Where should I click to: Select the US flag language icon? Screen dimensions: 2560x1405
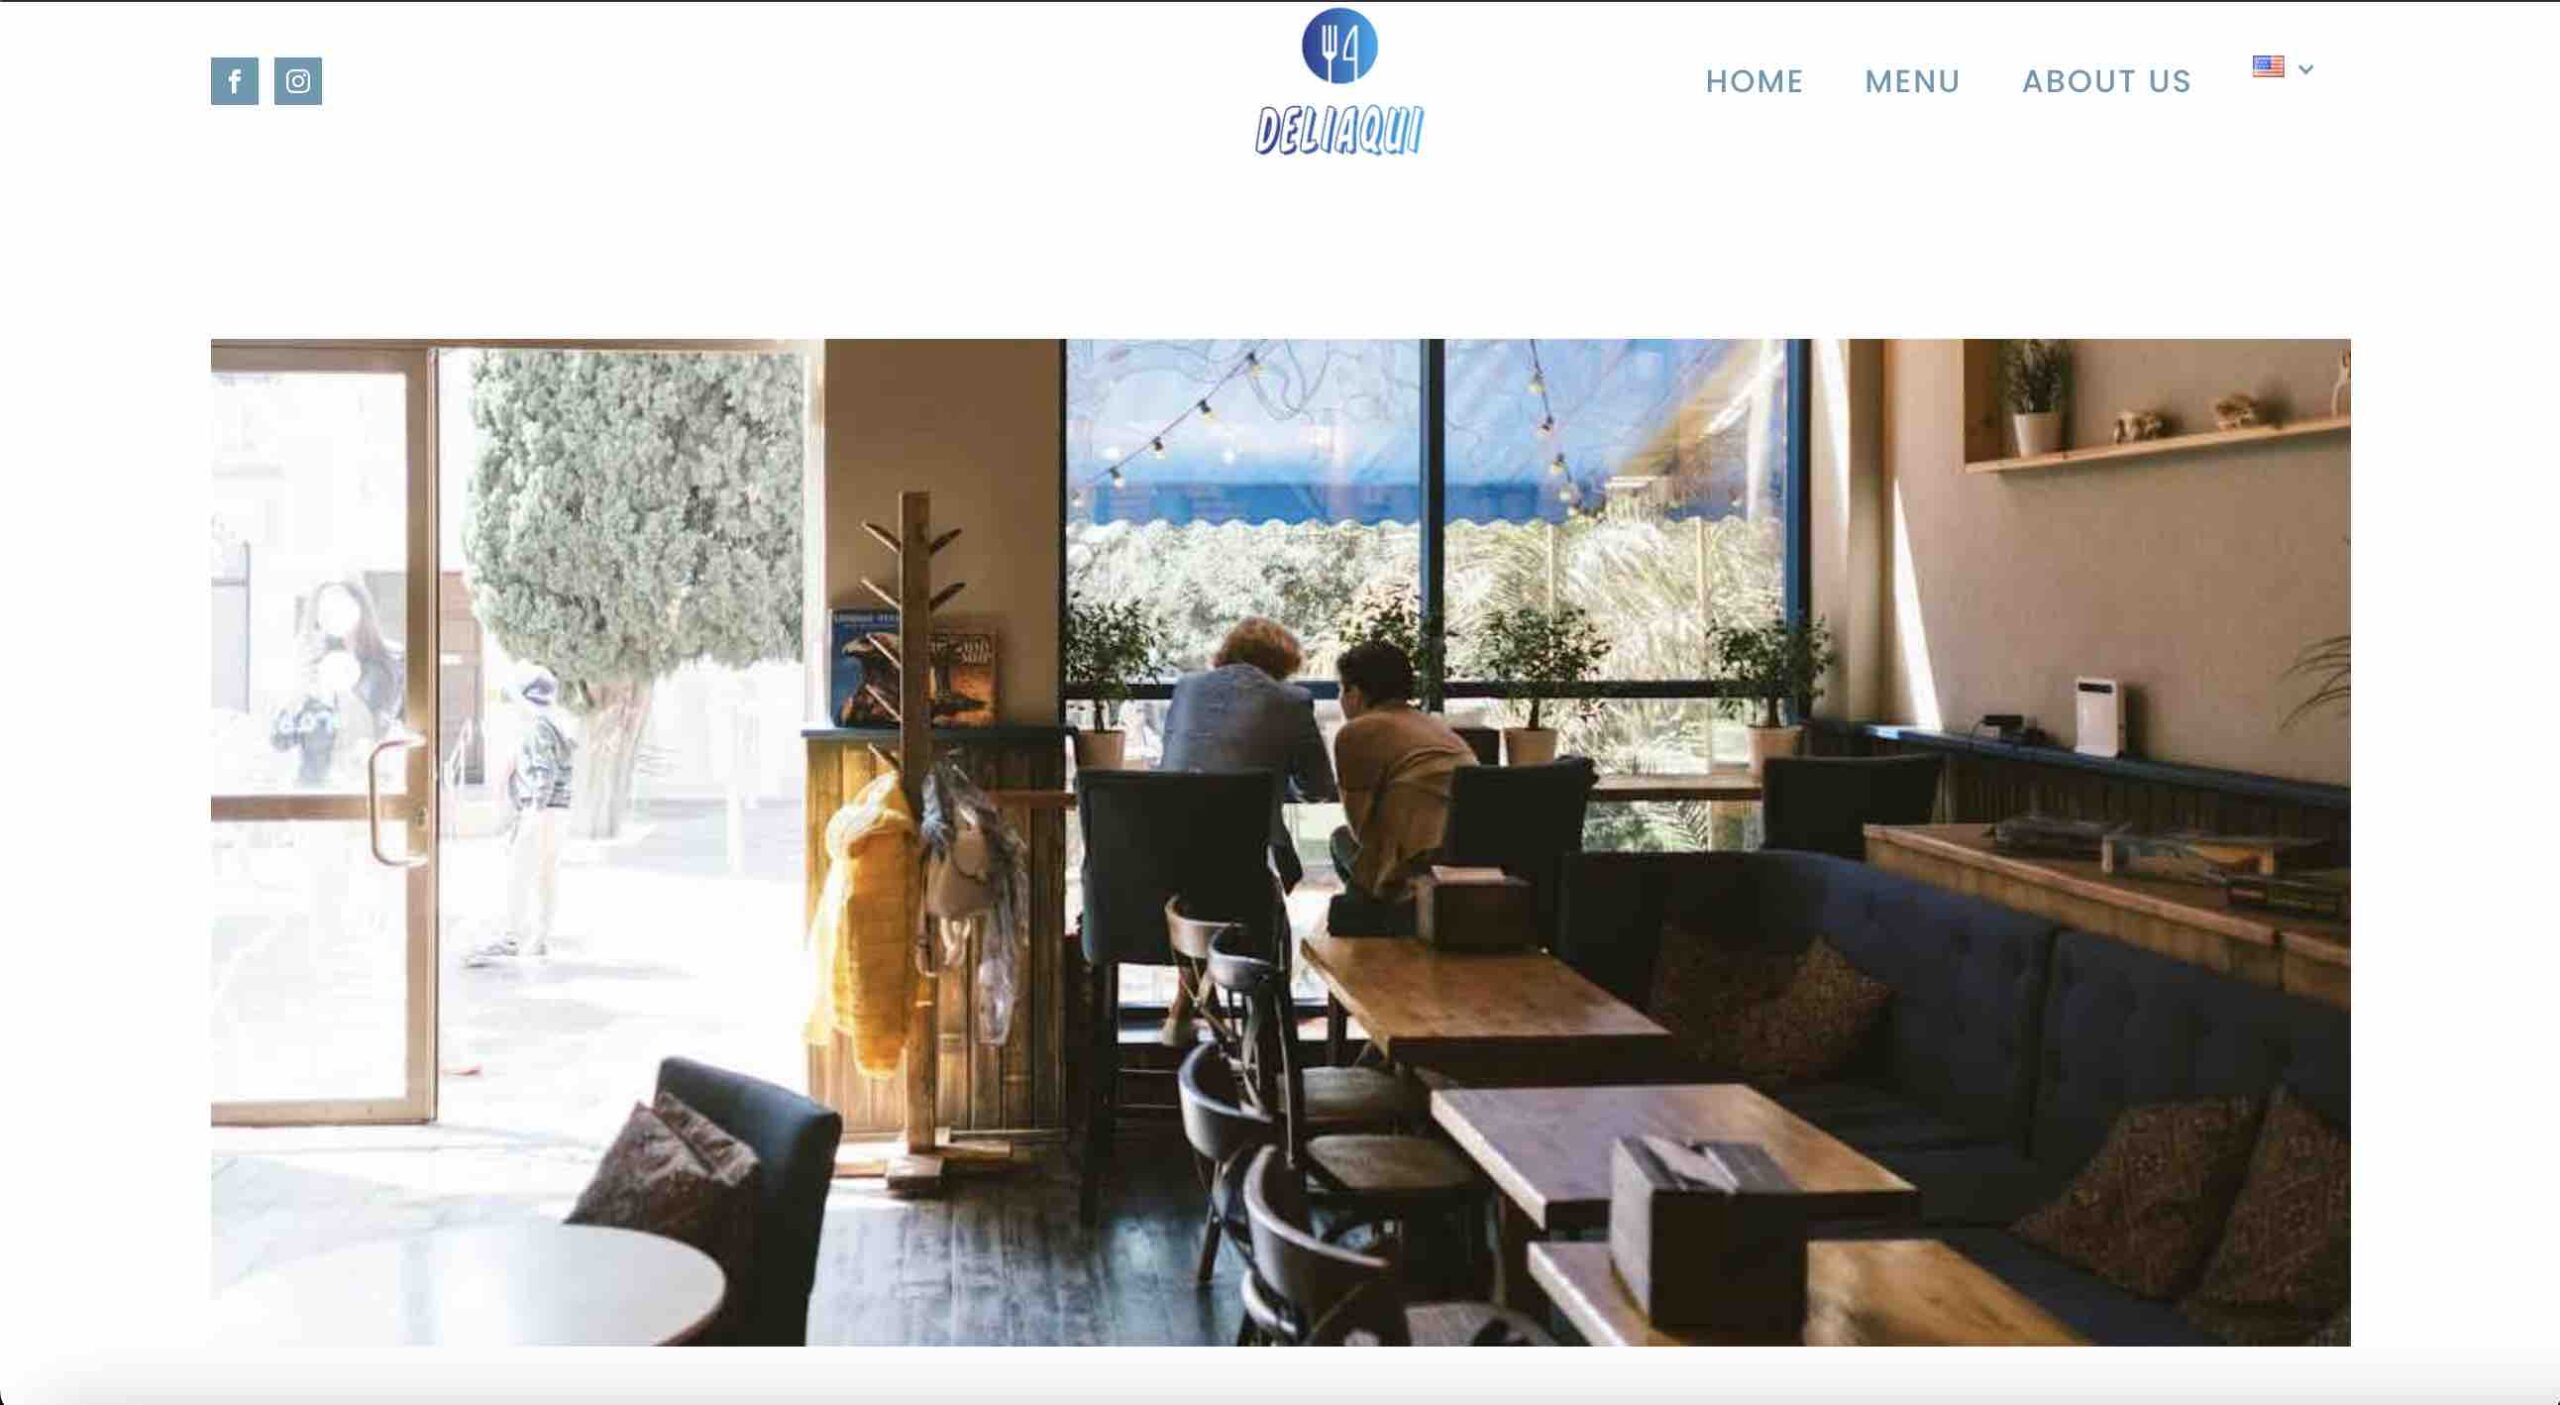tap(2268, 67)
